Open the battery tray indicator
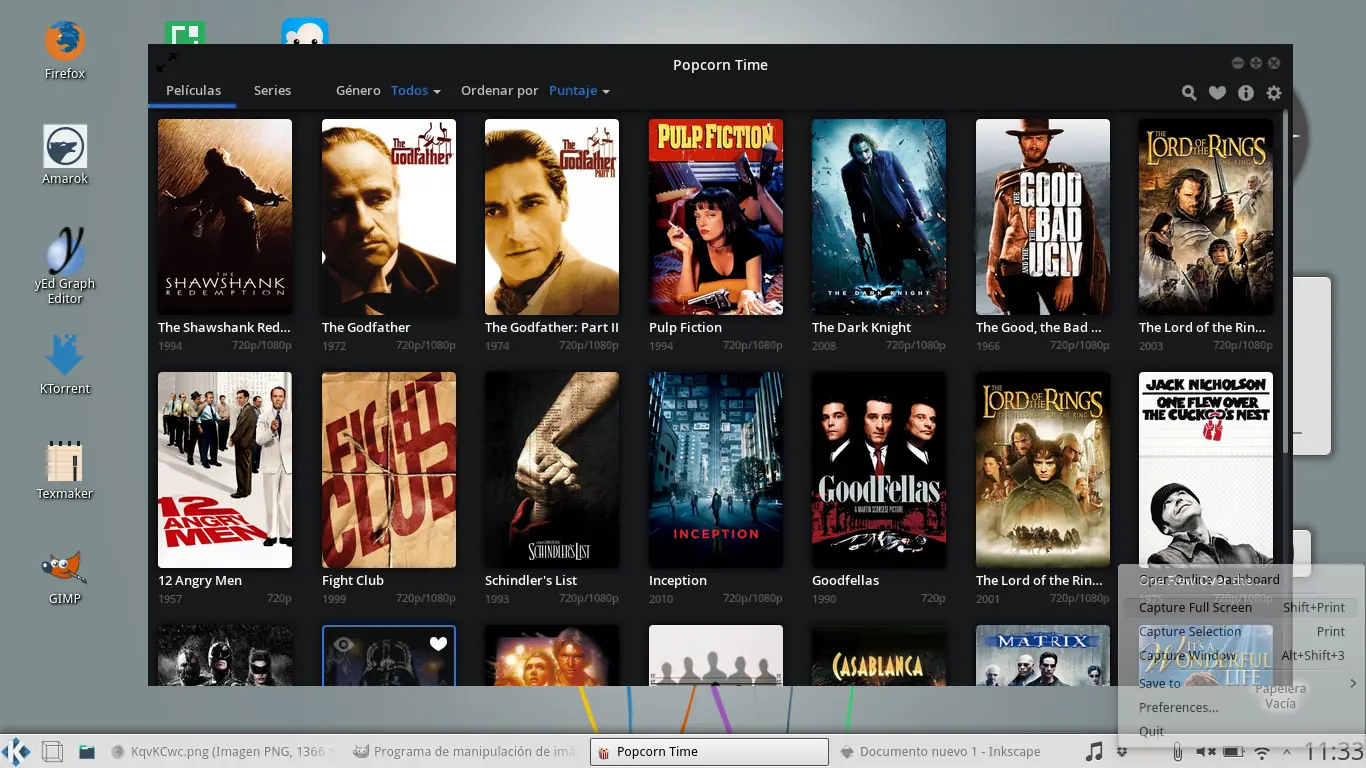This screenshot has height=768, width=1366. point(1234,751)
